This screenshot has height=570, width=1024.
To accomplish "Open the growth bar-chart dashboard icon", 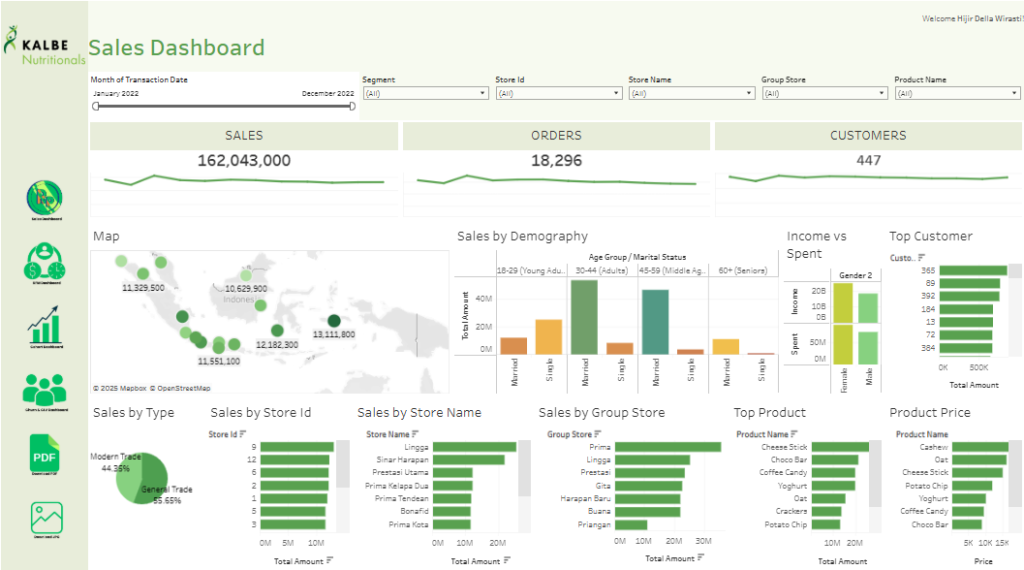I will 44,326.
